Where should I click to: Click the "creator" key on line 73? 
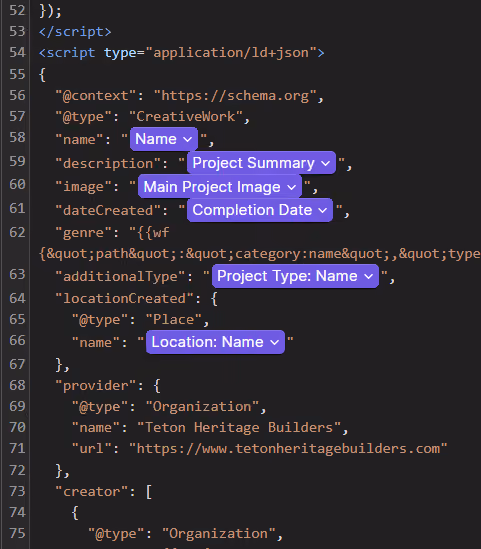coord(91,492)
